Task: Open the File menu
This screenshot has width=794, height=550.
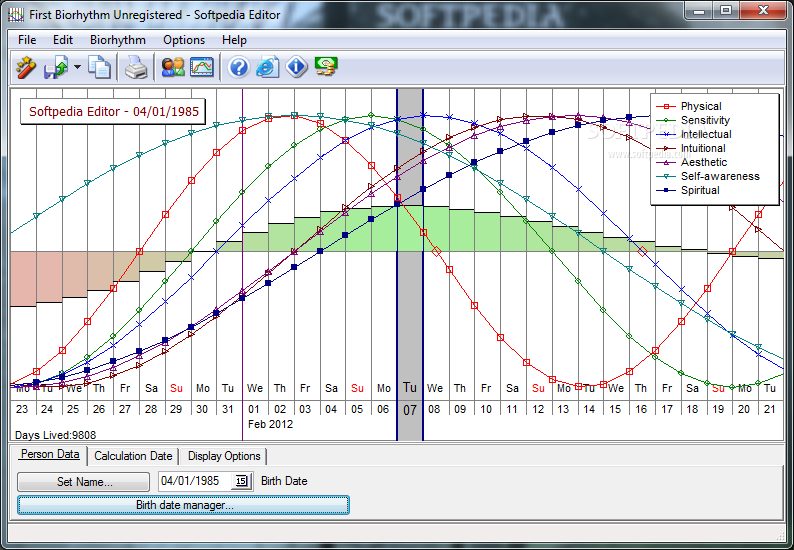Action: click(x=27, y=40)
